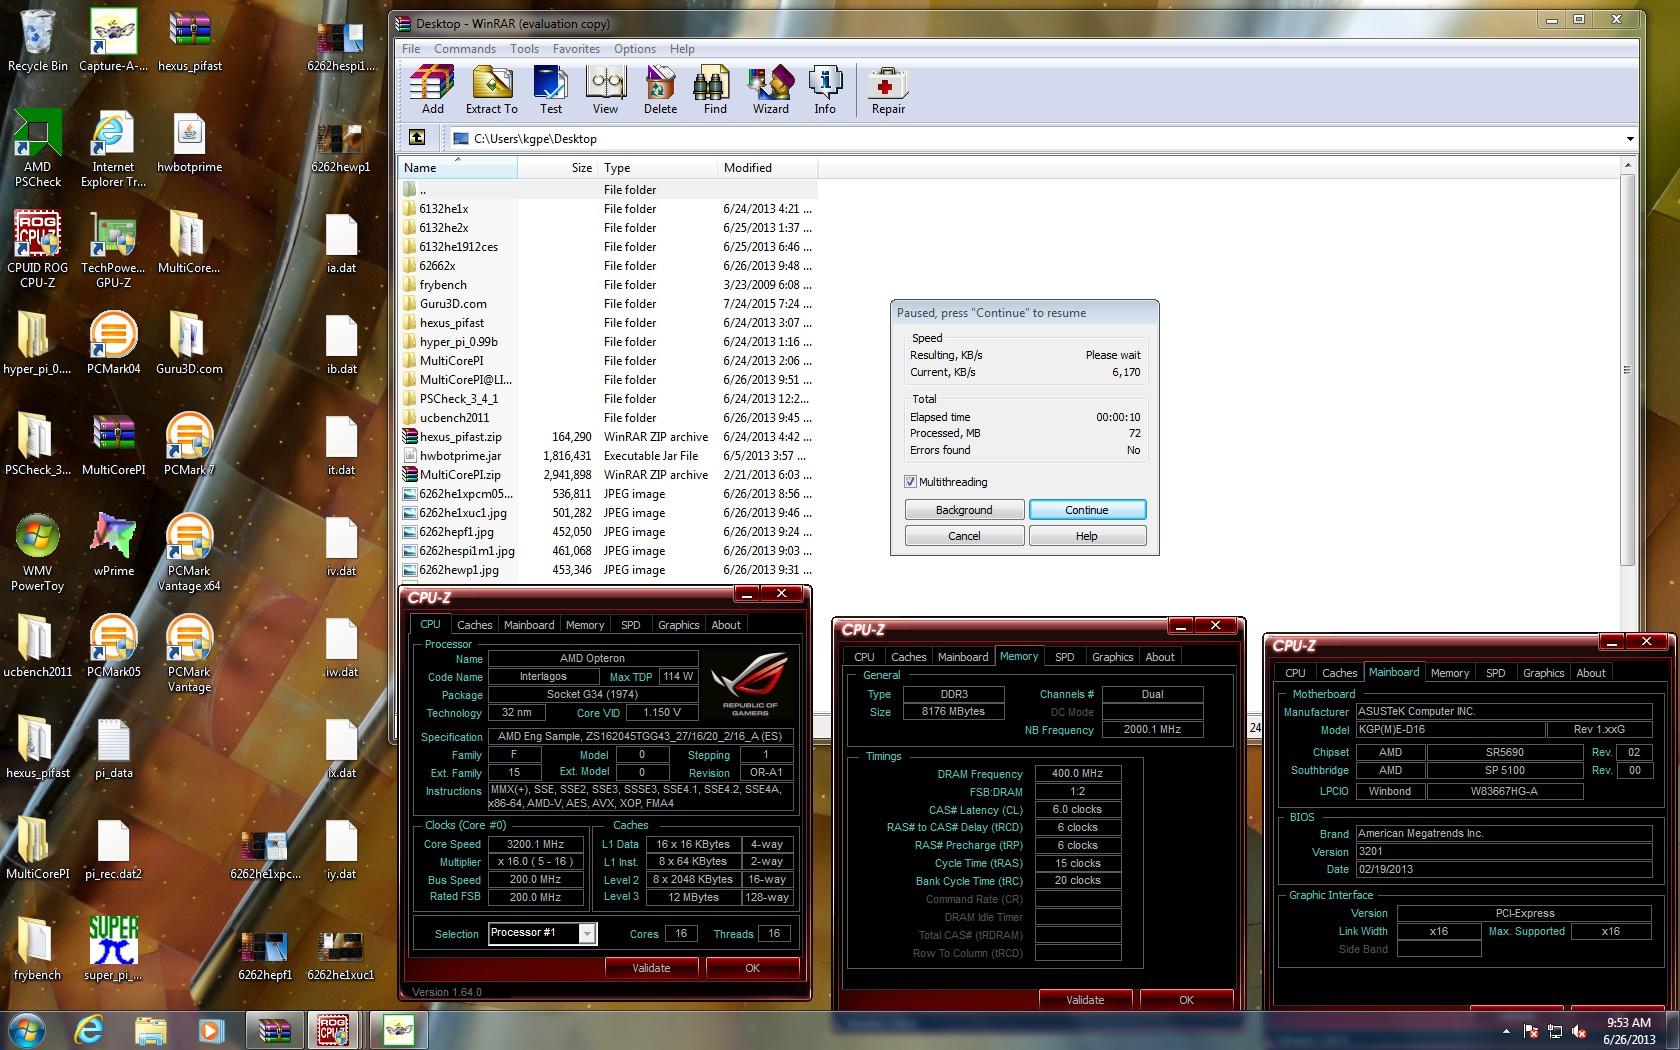Click the Windows Start button
Viewport: 1680px width, 1050px height.
pos(26,1029)
